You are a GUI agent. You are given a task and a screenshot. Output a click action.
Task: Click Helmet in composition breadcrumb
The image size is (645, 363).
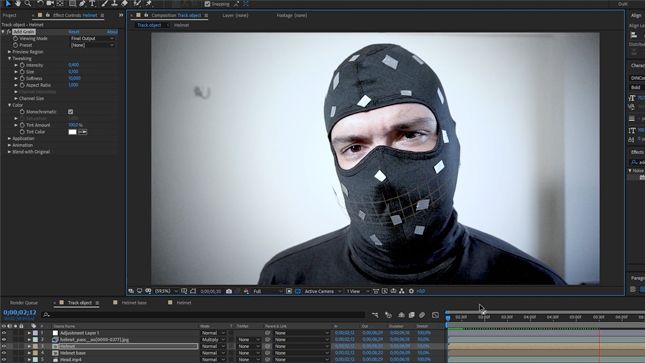point(181,25)
